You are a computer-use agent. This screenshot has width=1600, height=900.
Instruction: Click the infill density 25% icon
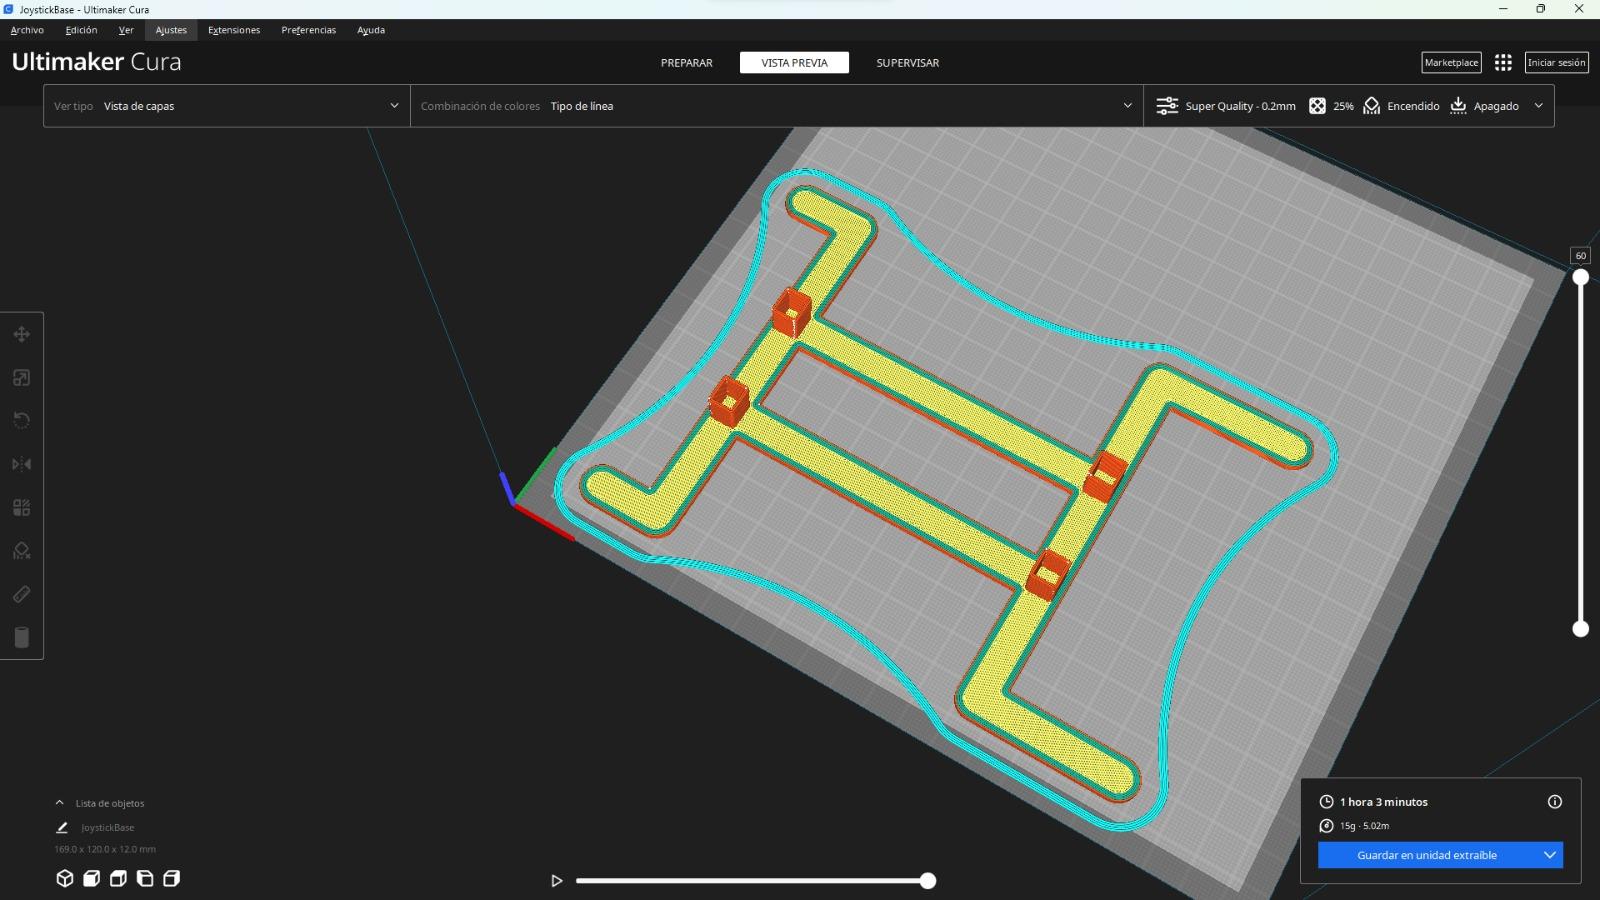click(1317, 106)
